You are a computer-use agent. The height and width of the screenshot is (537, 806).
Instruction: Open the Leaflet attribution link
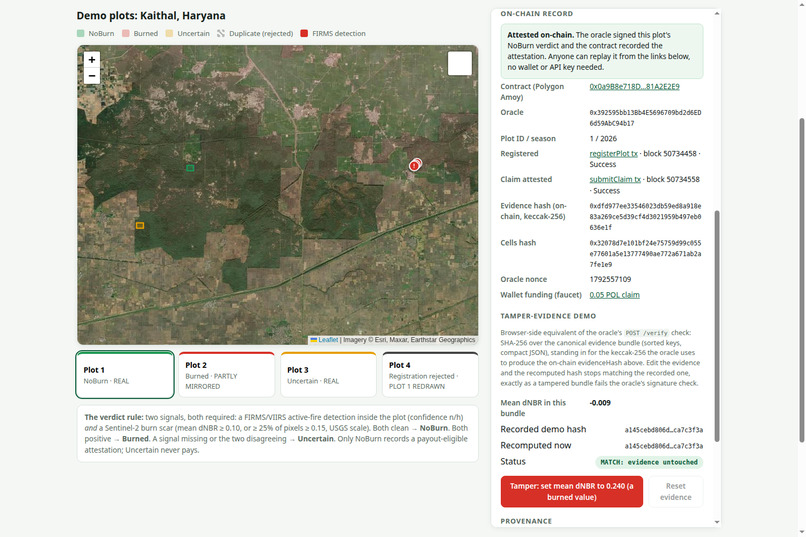tap(328, 340)
